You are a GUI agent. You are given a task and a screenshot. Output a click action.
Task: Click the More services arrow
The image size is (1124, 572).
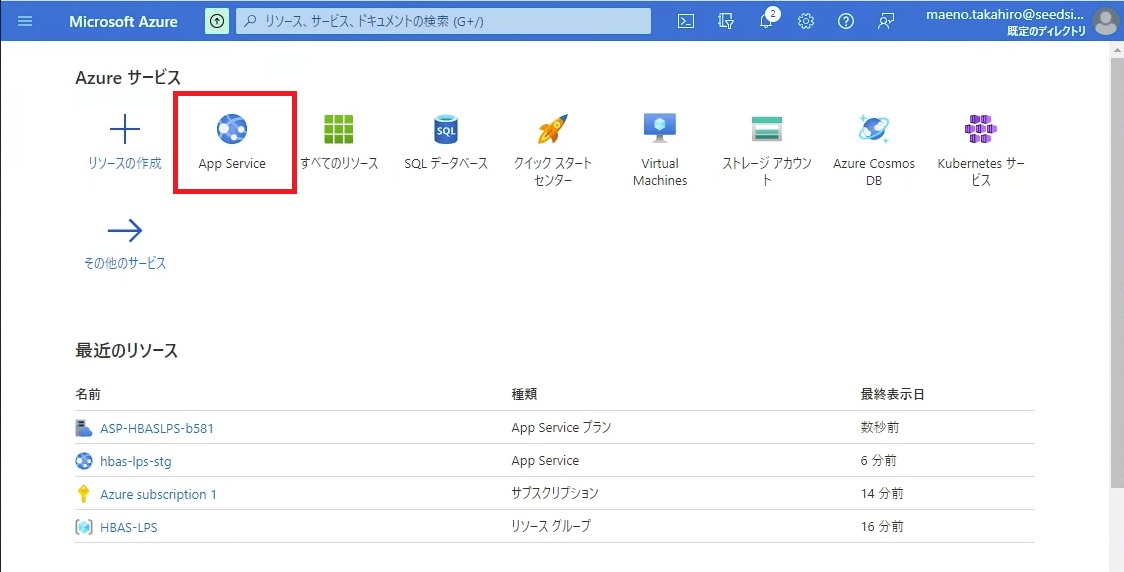pos(124,231)
